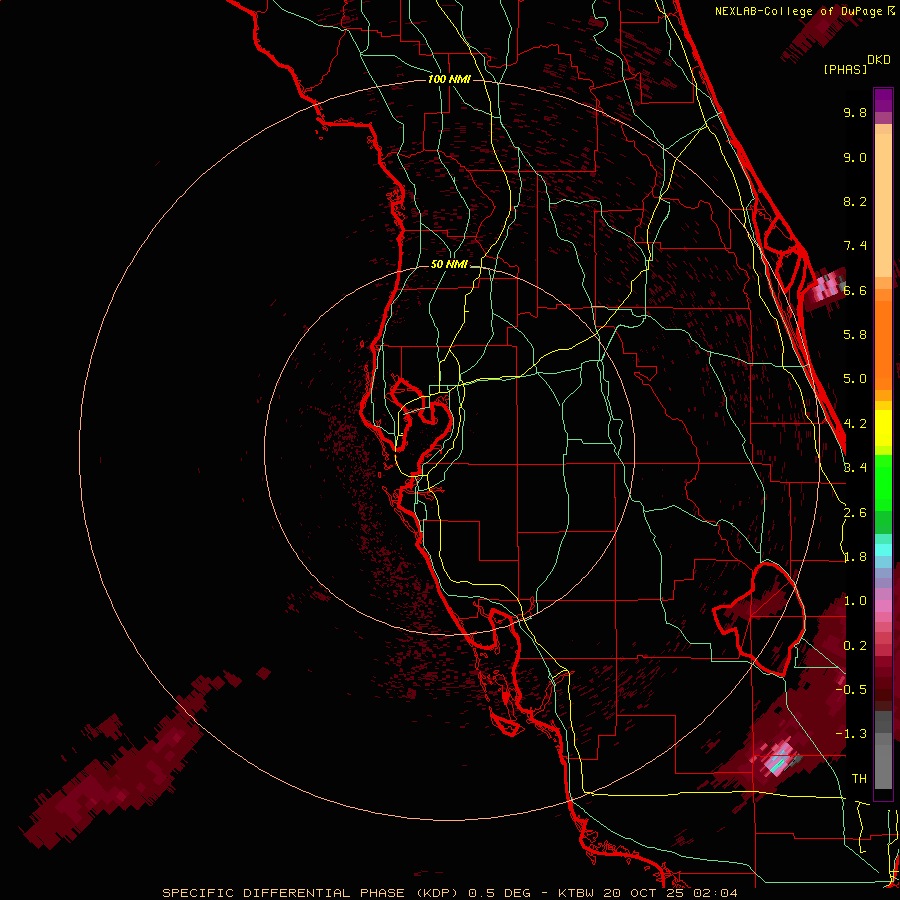Click the [PHAS] units label
This screenshot has height=900, width=900.
(845, 69)
